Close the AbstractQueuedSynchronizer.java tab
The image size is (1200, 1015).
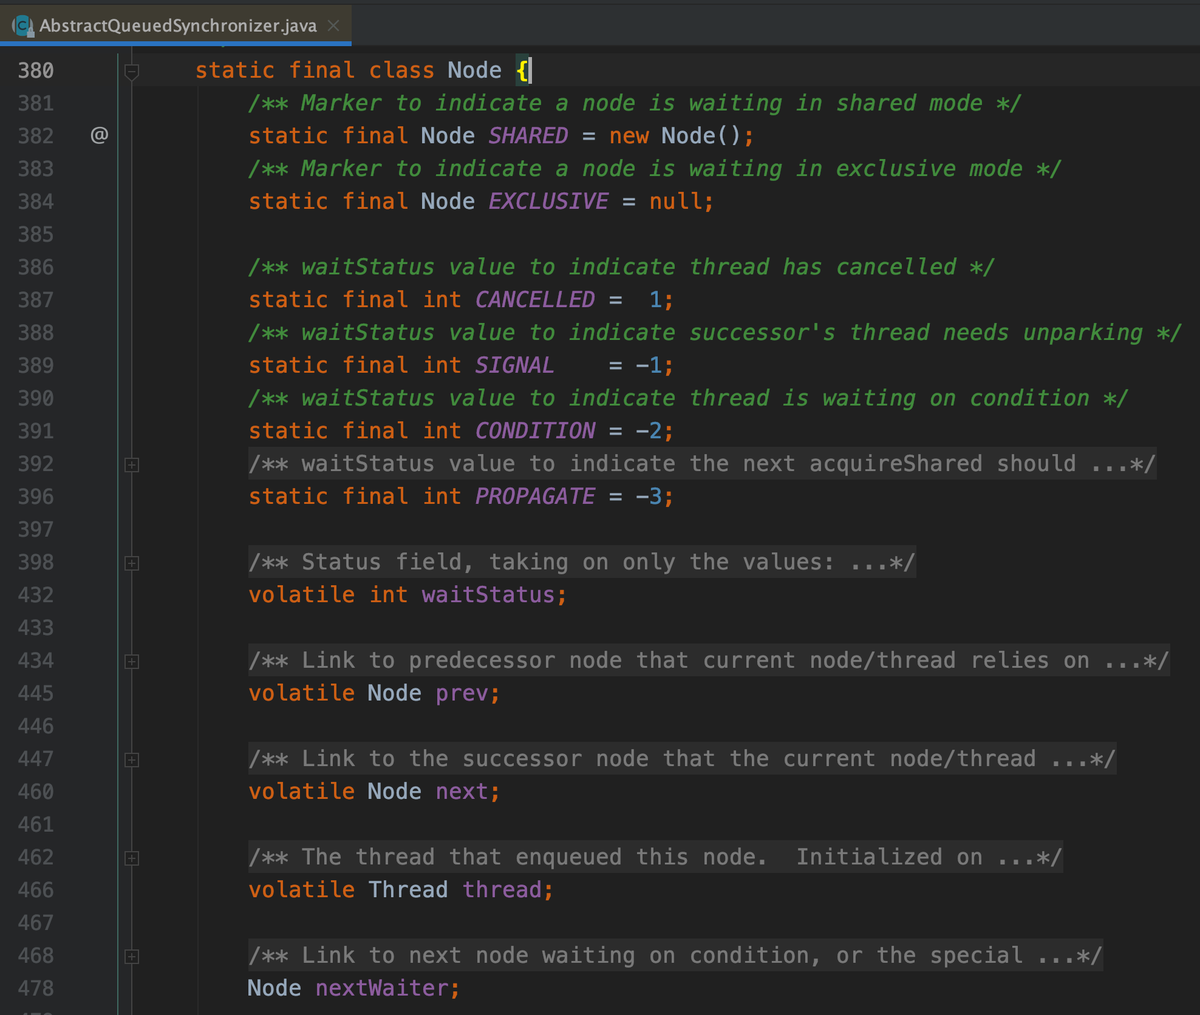tap(333, 25)
